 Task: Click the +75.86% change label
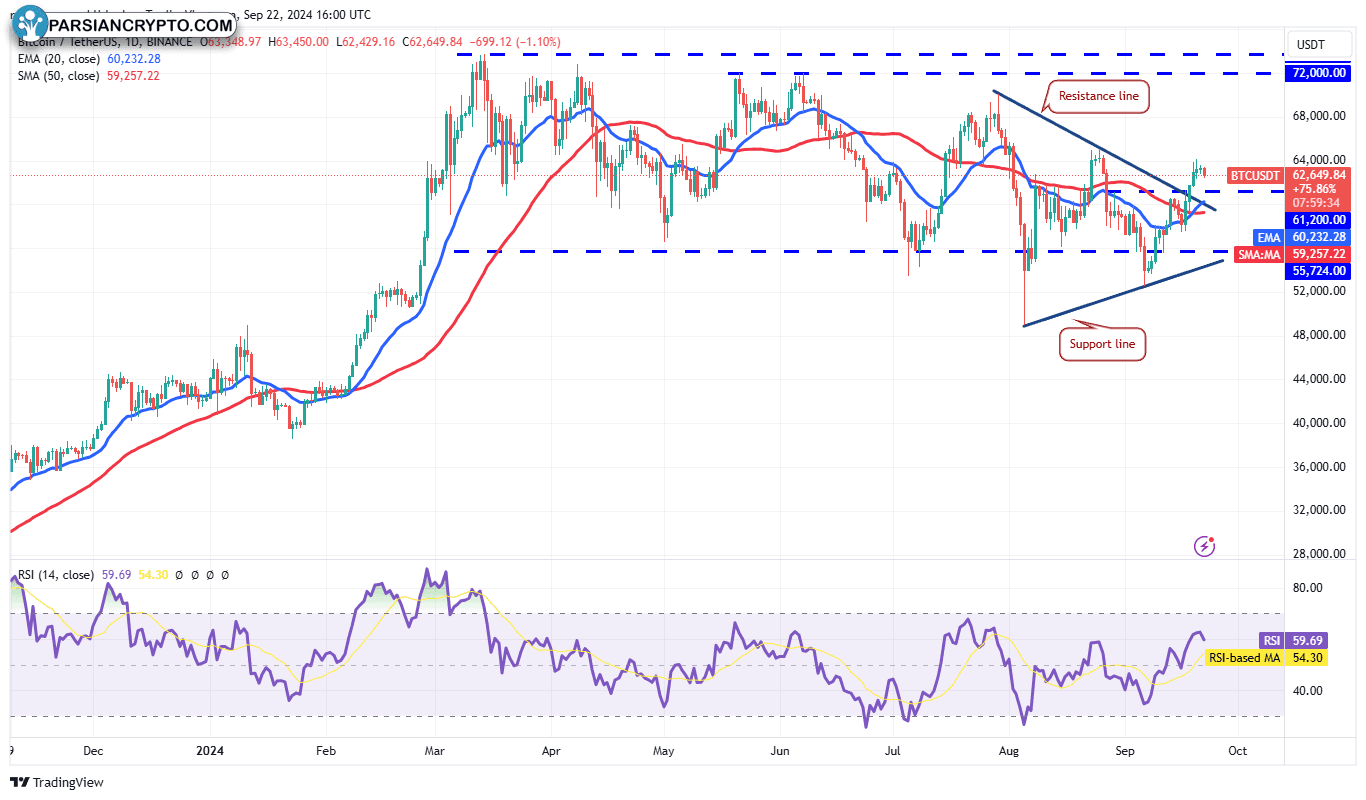(x=1314, y=188)
